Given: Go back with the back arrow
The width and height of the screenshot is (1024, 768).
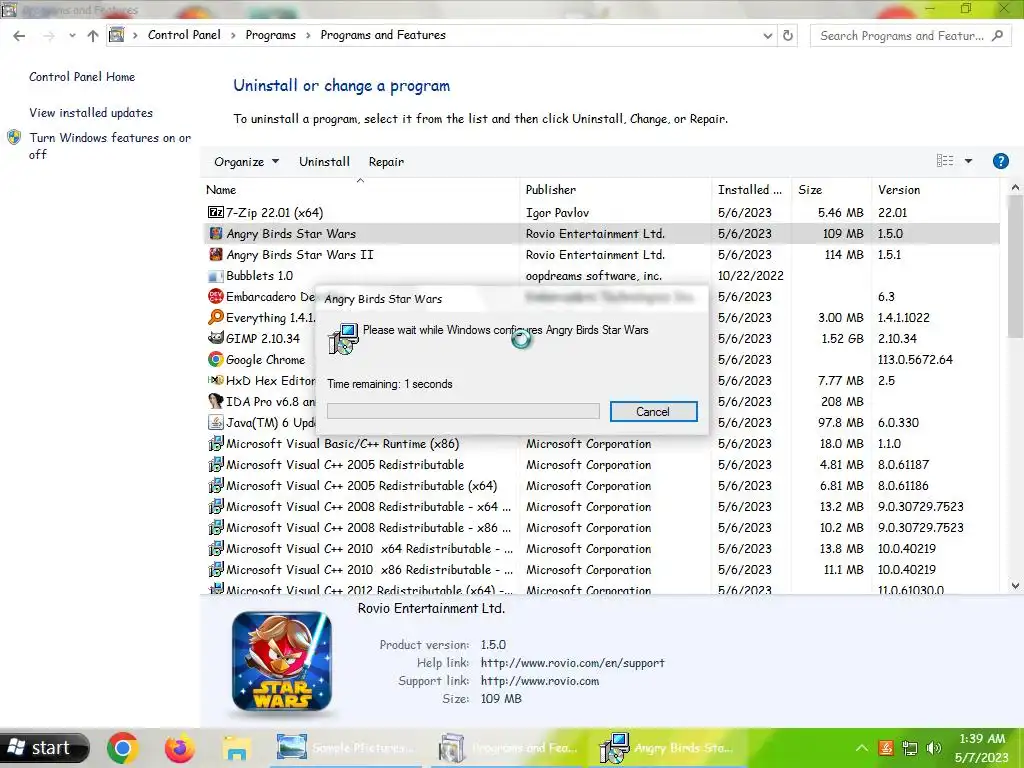Looking at the screenshot, I should [x=20, y=36].
